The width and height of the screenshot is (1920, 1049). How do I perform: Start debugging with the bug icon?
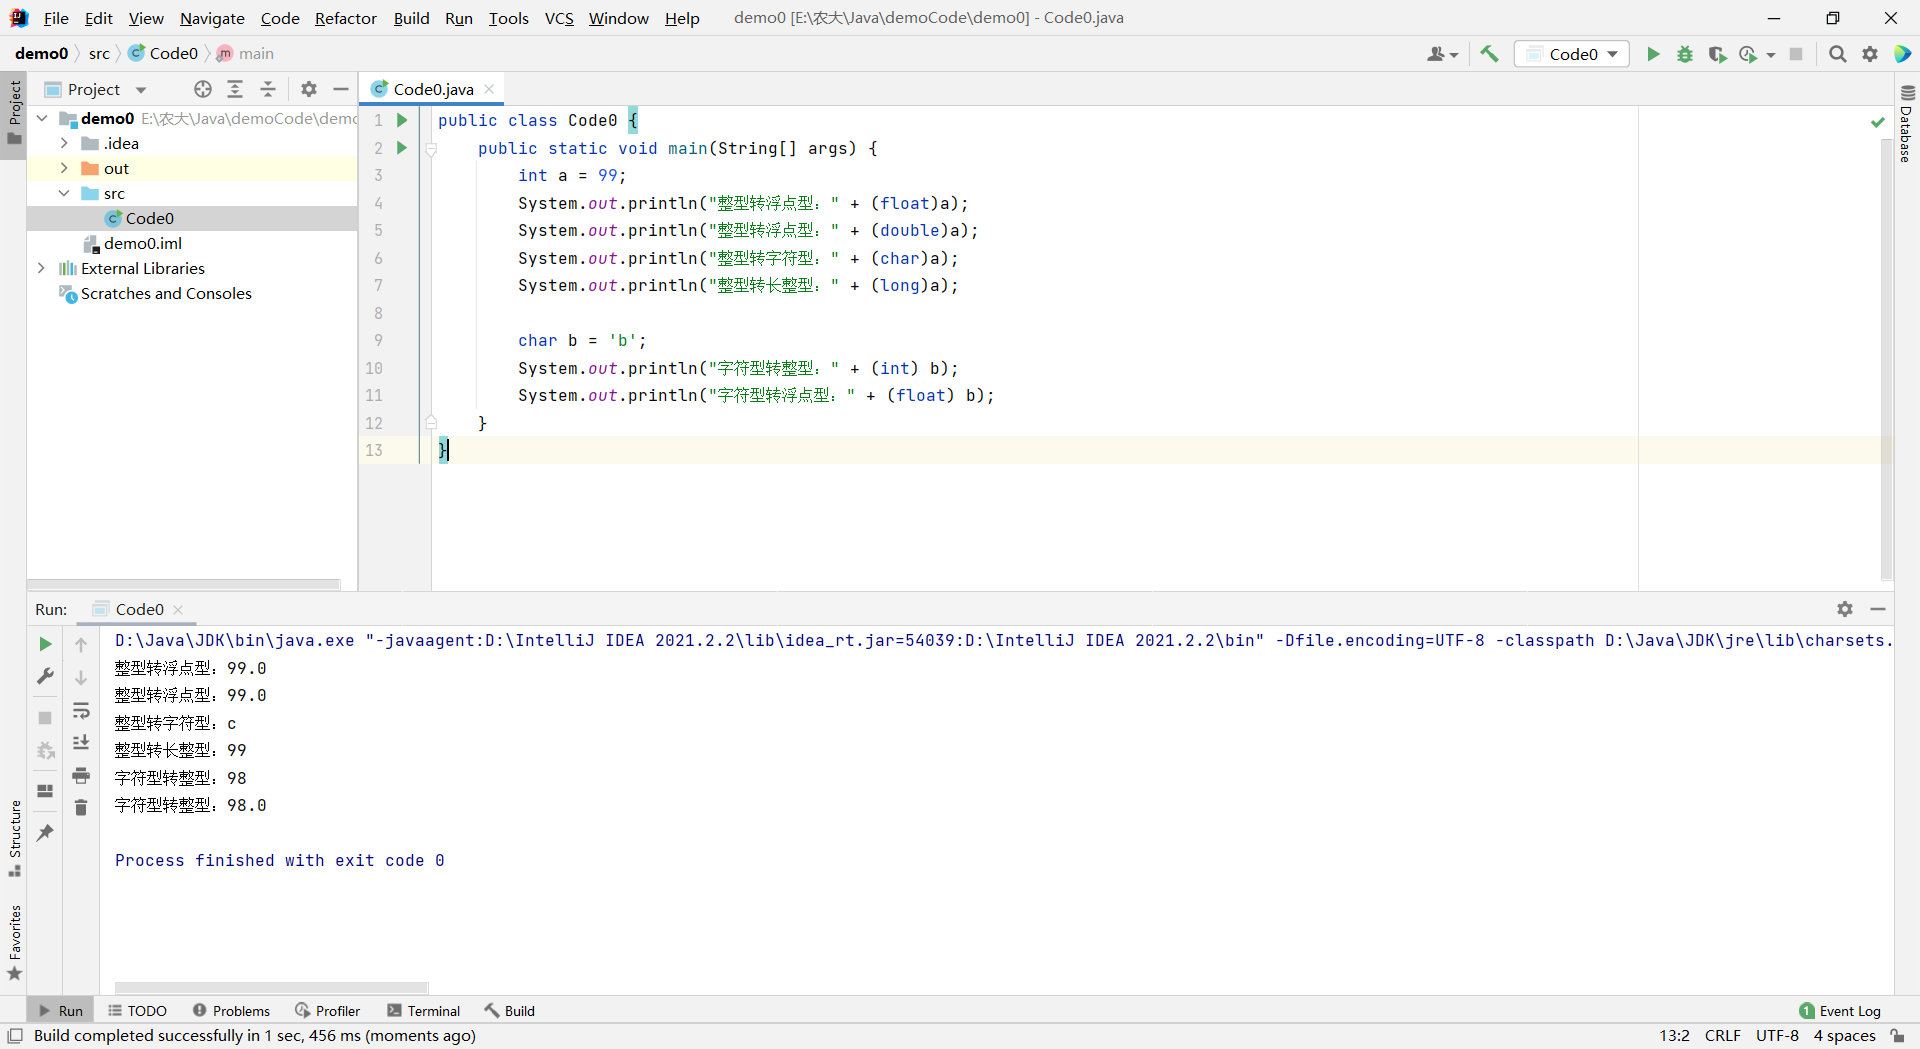[x=1685, y=54]
